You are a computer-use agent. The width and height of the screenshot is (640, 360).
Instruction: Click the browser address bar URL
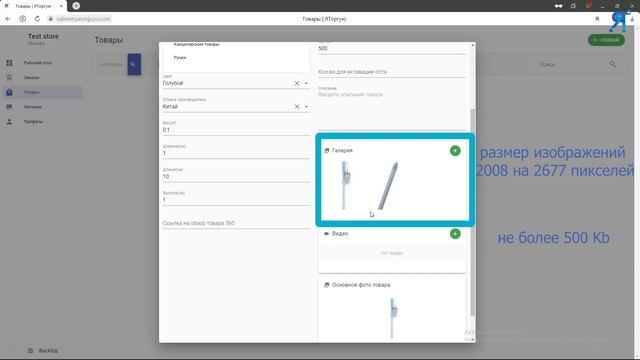pyautogui.click(x=83, y=19)
